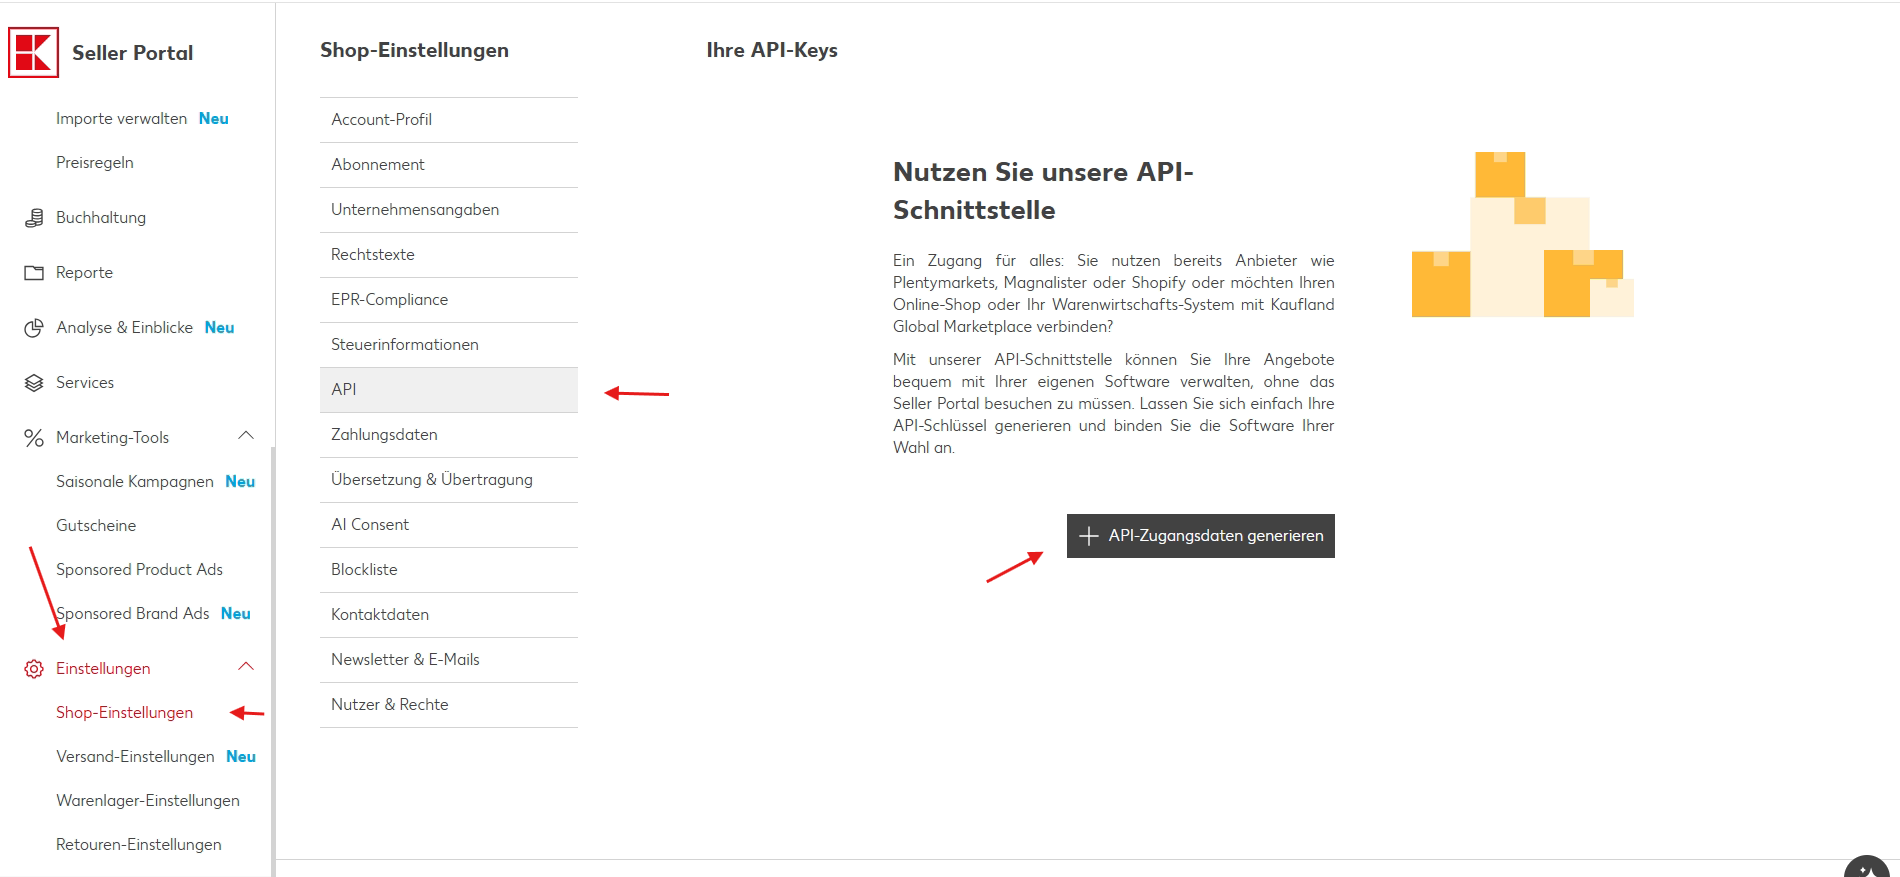Click the Services layers icon
Viewport: 1900px width, 877px height.
coord(34,383)
